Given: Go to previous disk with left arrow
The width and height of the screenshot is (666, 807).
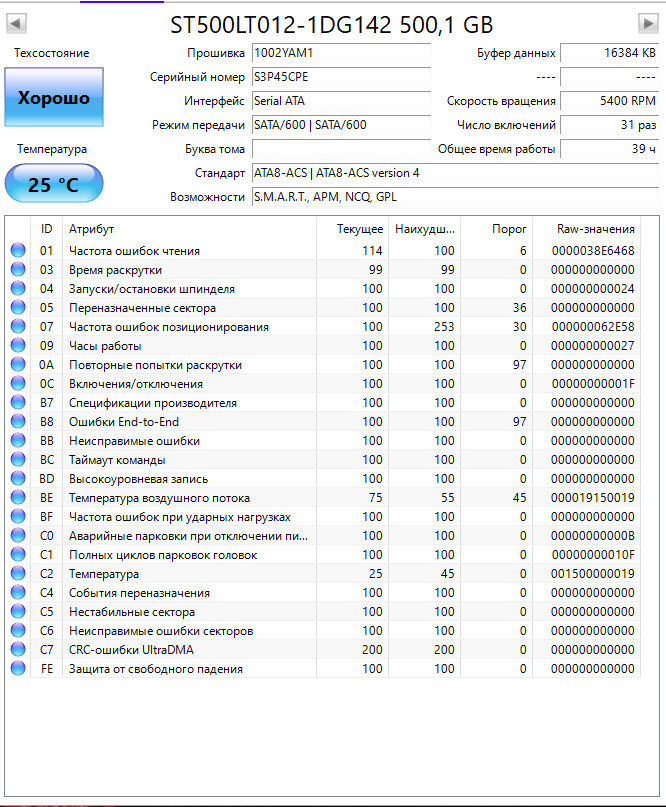Looking at the screenshot, I should click(16, 23).
